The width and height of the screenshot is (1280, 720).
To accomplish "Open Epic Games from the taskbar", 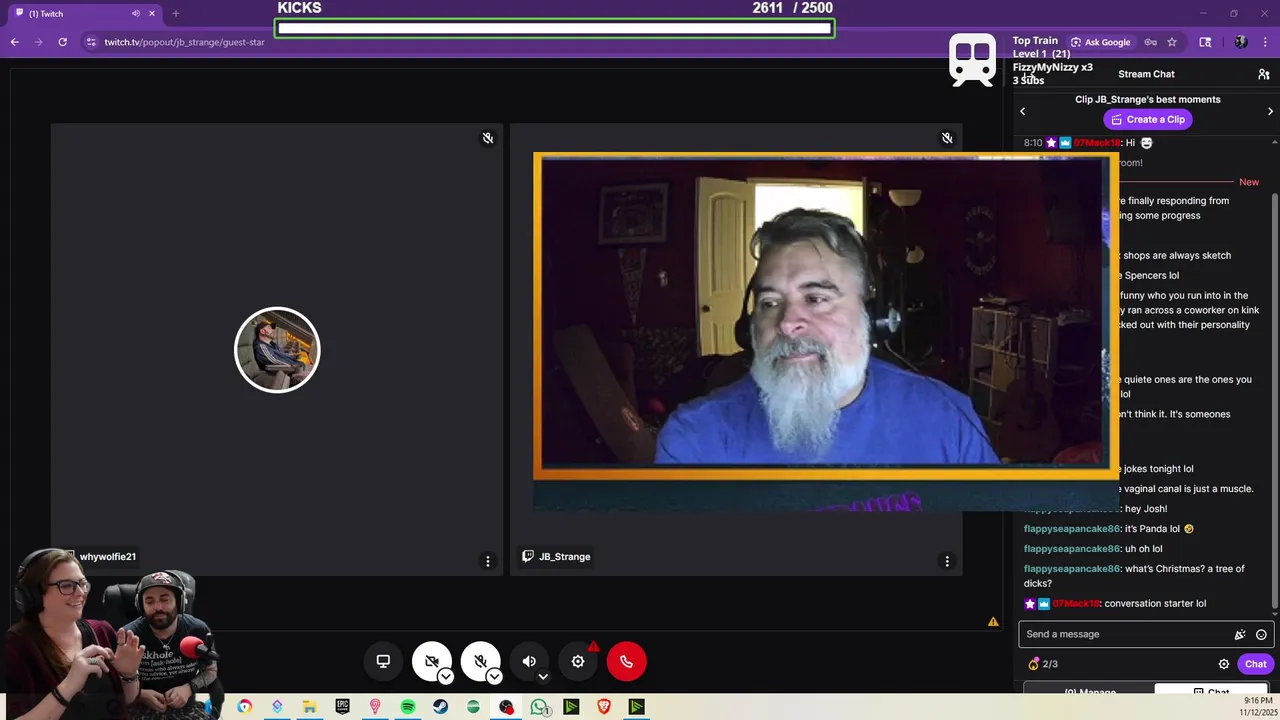I will 343,707.
